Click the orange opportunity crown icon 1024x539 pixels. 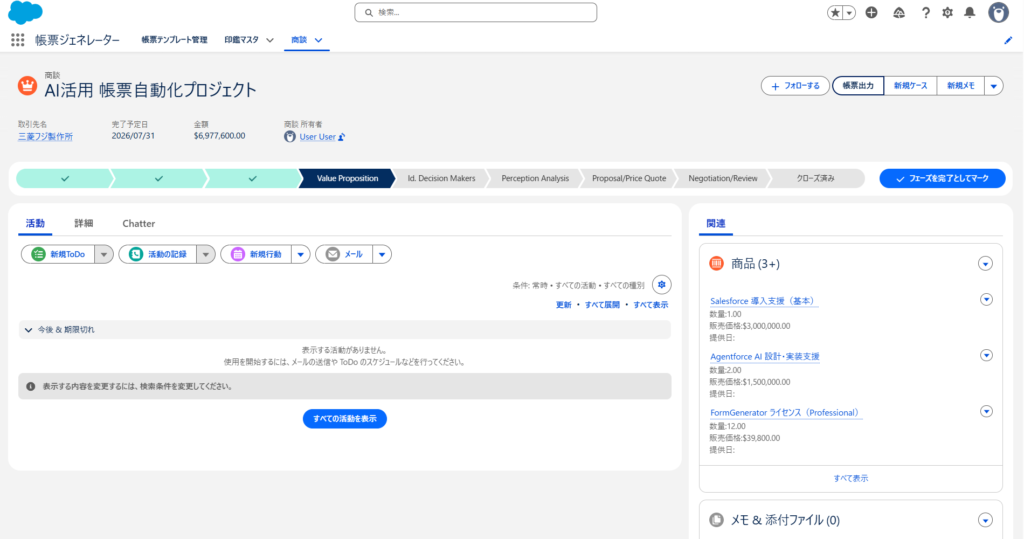[27, 86]
